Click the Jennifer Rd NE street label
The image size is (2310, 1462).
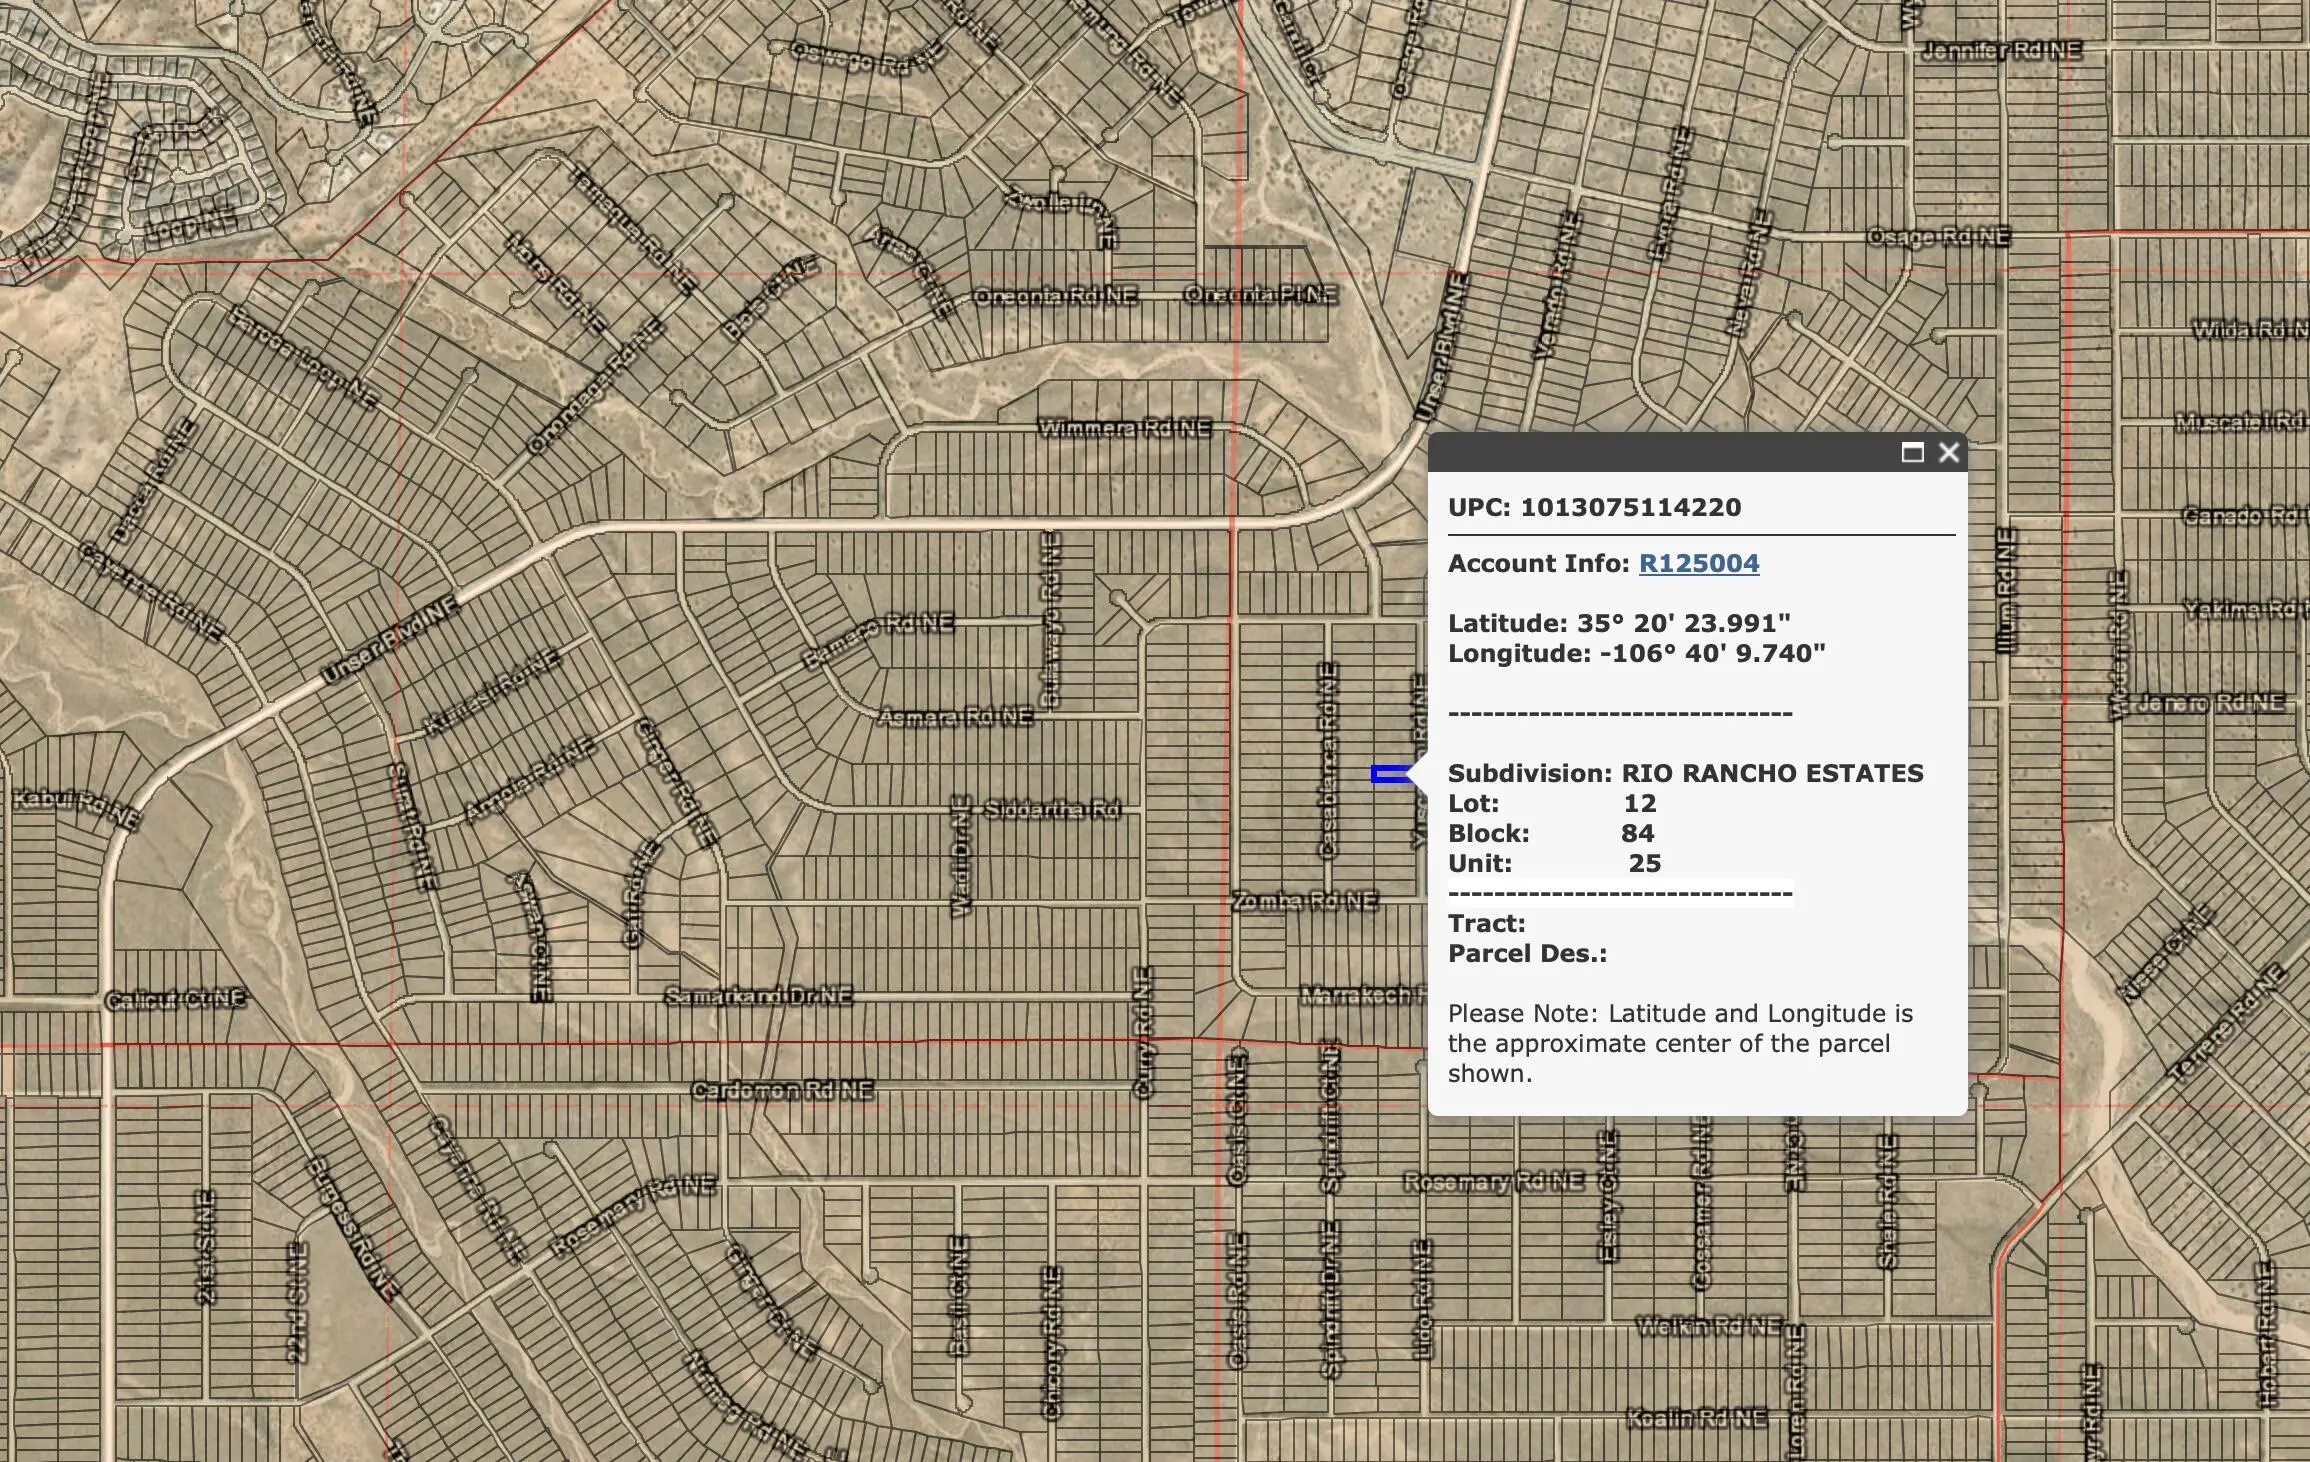click(x=2002, y=50)
